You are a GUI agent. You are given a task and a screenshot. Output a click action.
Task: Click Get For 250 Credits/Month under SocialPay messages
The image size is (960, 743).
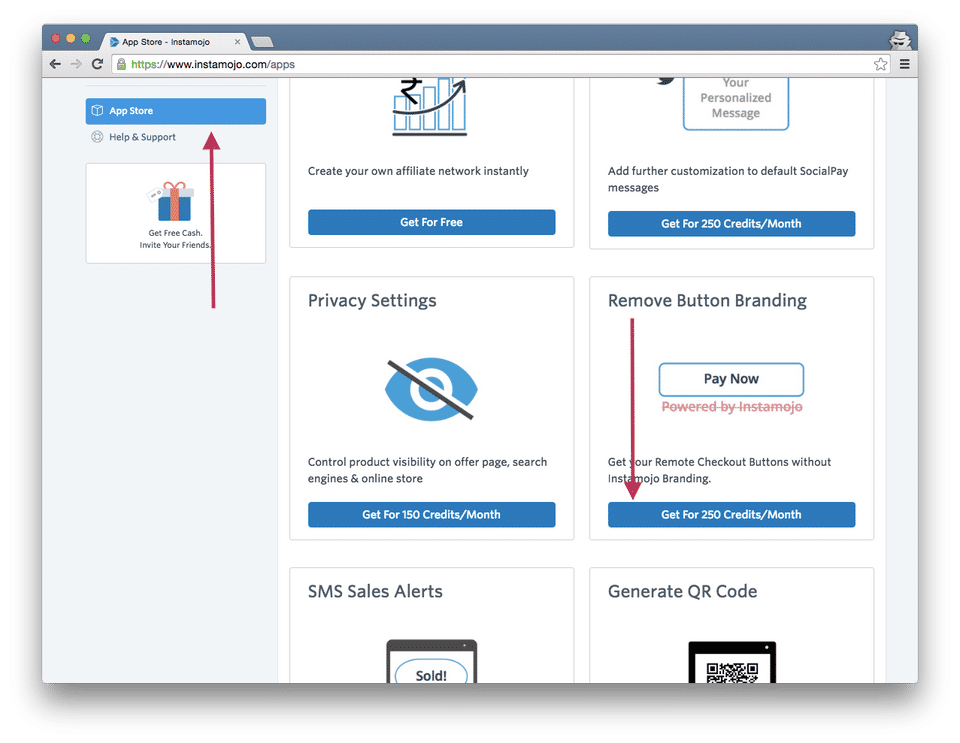(x=731, y=223)
